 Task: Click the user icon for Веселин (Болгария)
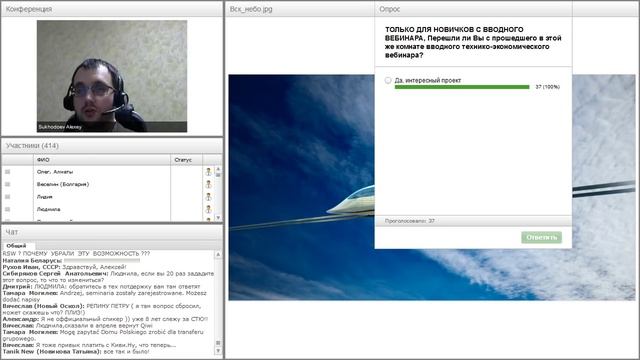209,184
